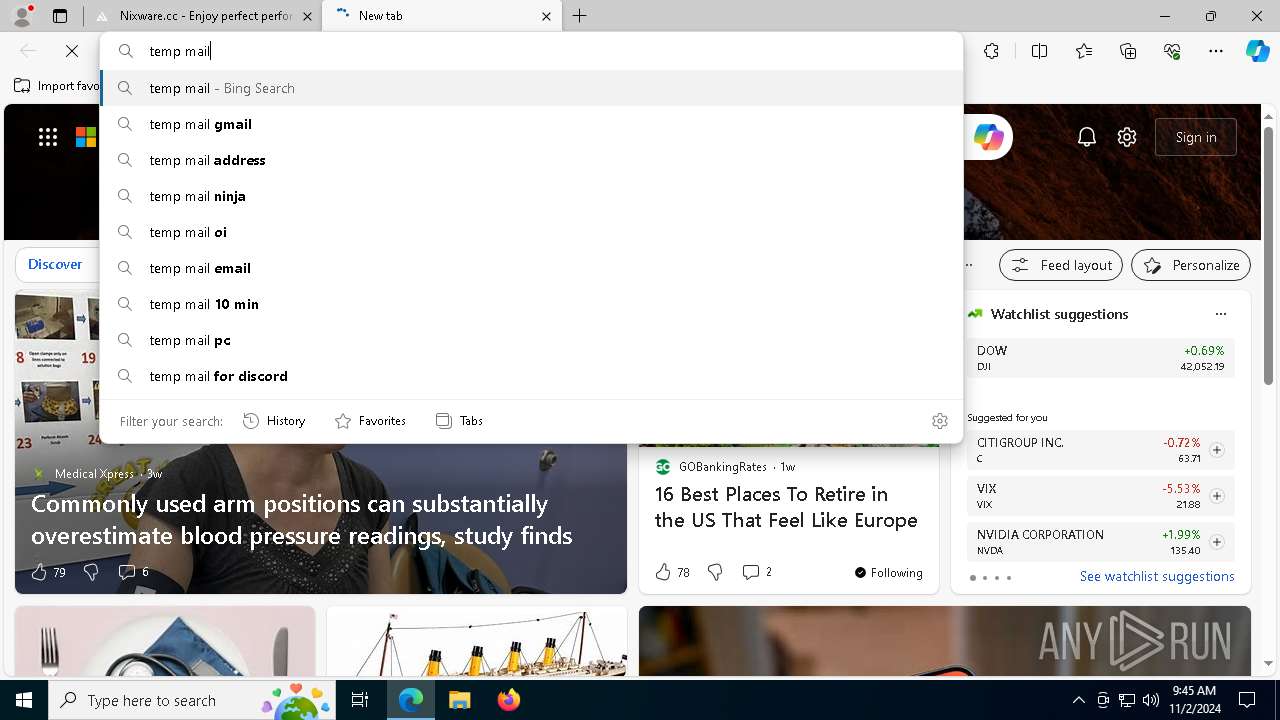
Task: Dislike the blood pressure article
Action: point(91,572)
